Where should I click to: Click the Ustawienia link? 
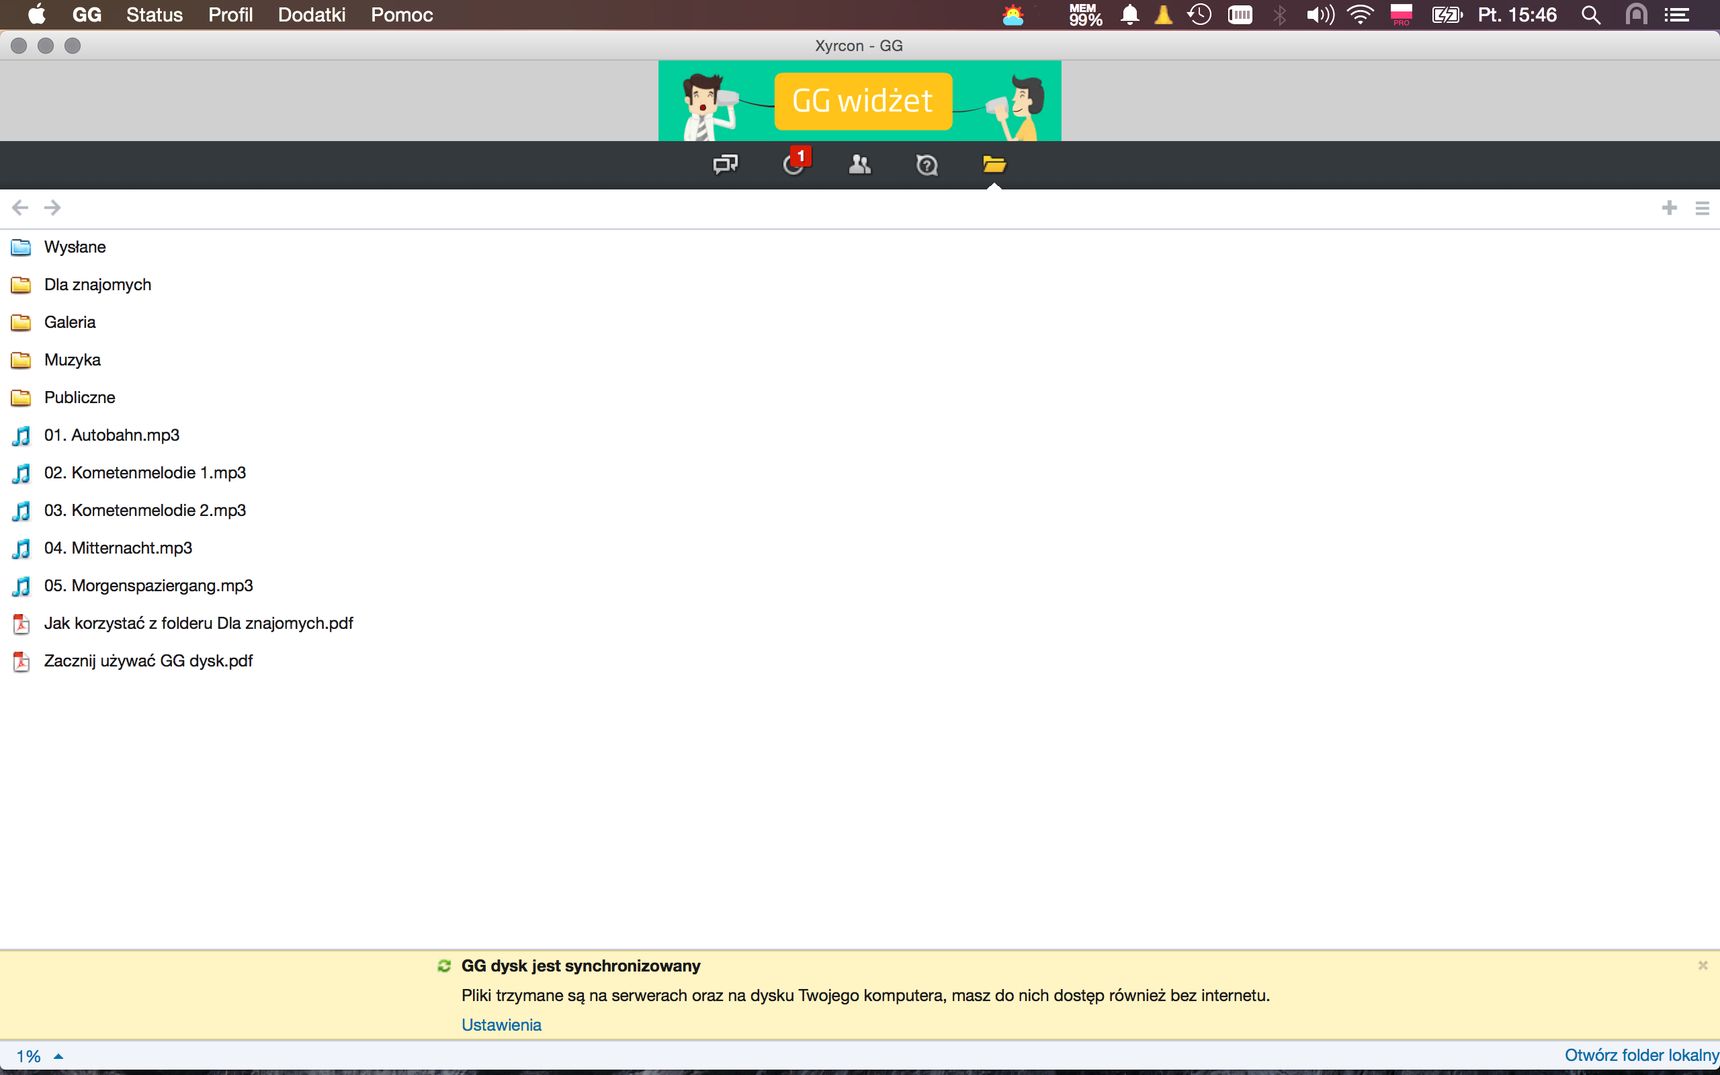point(501,1025)
